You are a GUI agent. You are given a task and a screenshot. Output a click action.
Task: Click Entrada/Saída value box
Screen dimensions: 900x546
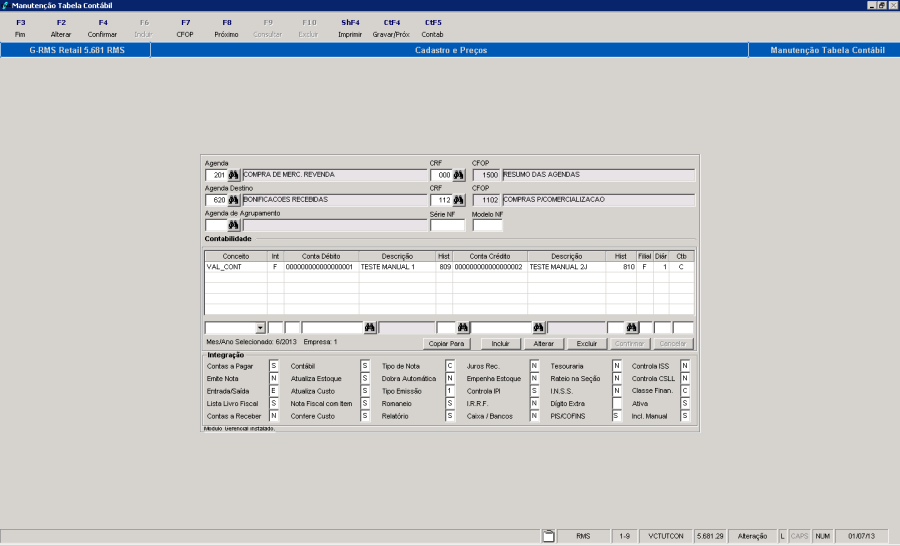pyautogui.click(x=274, y=391)
